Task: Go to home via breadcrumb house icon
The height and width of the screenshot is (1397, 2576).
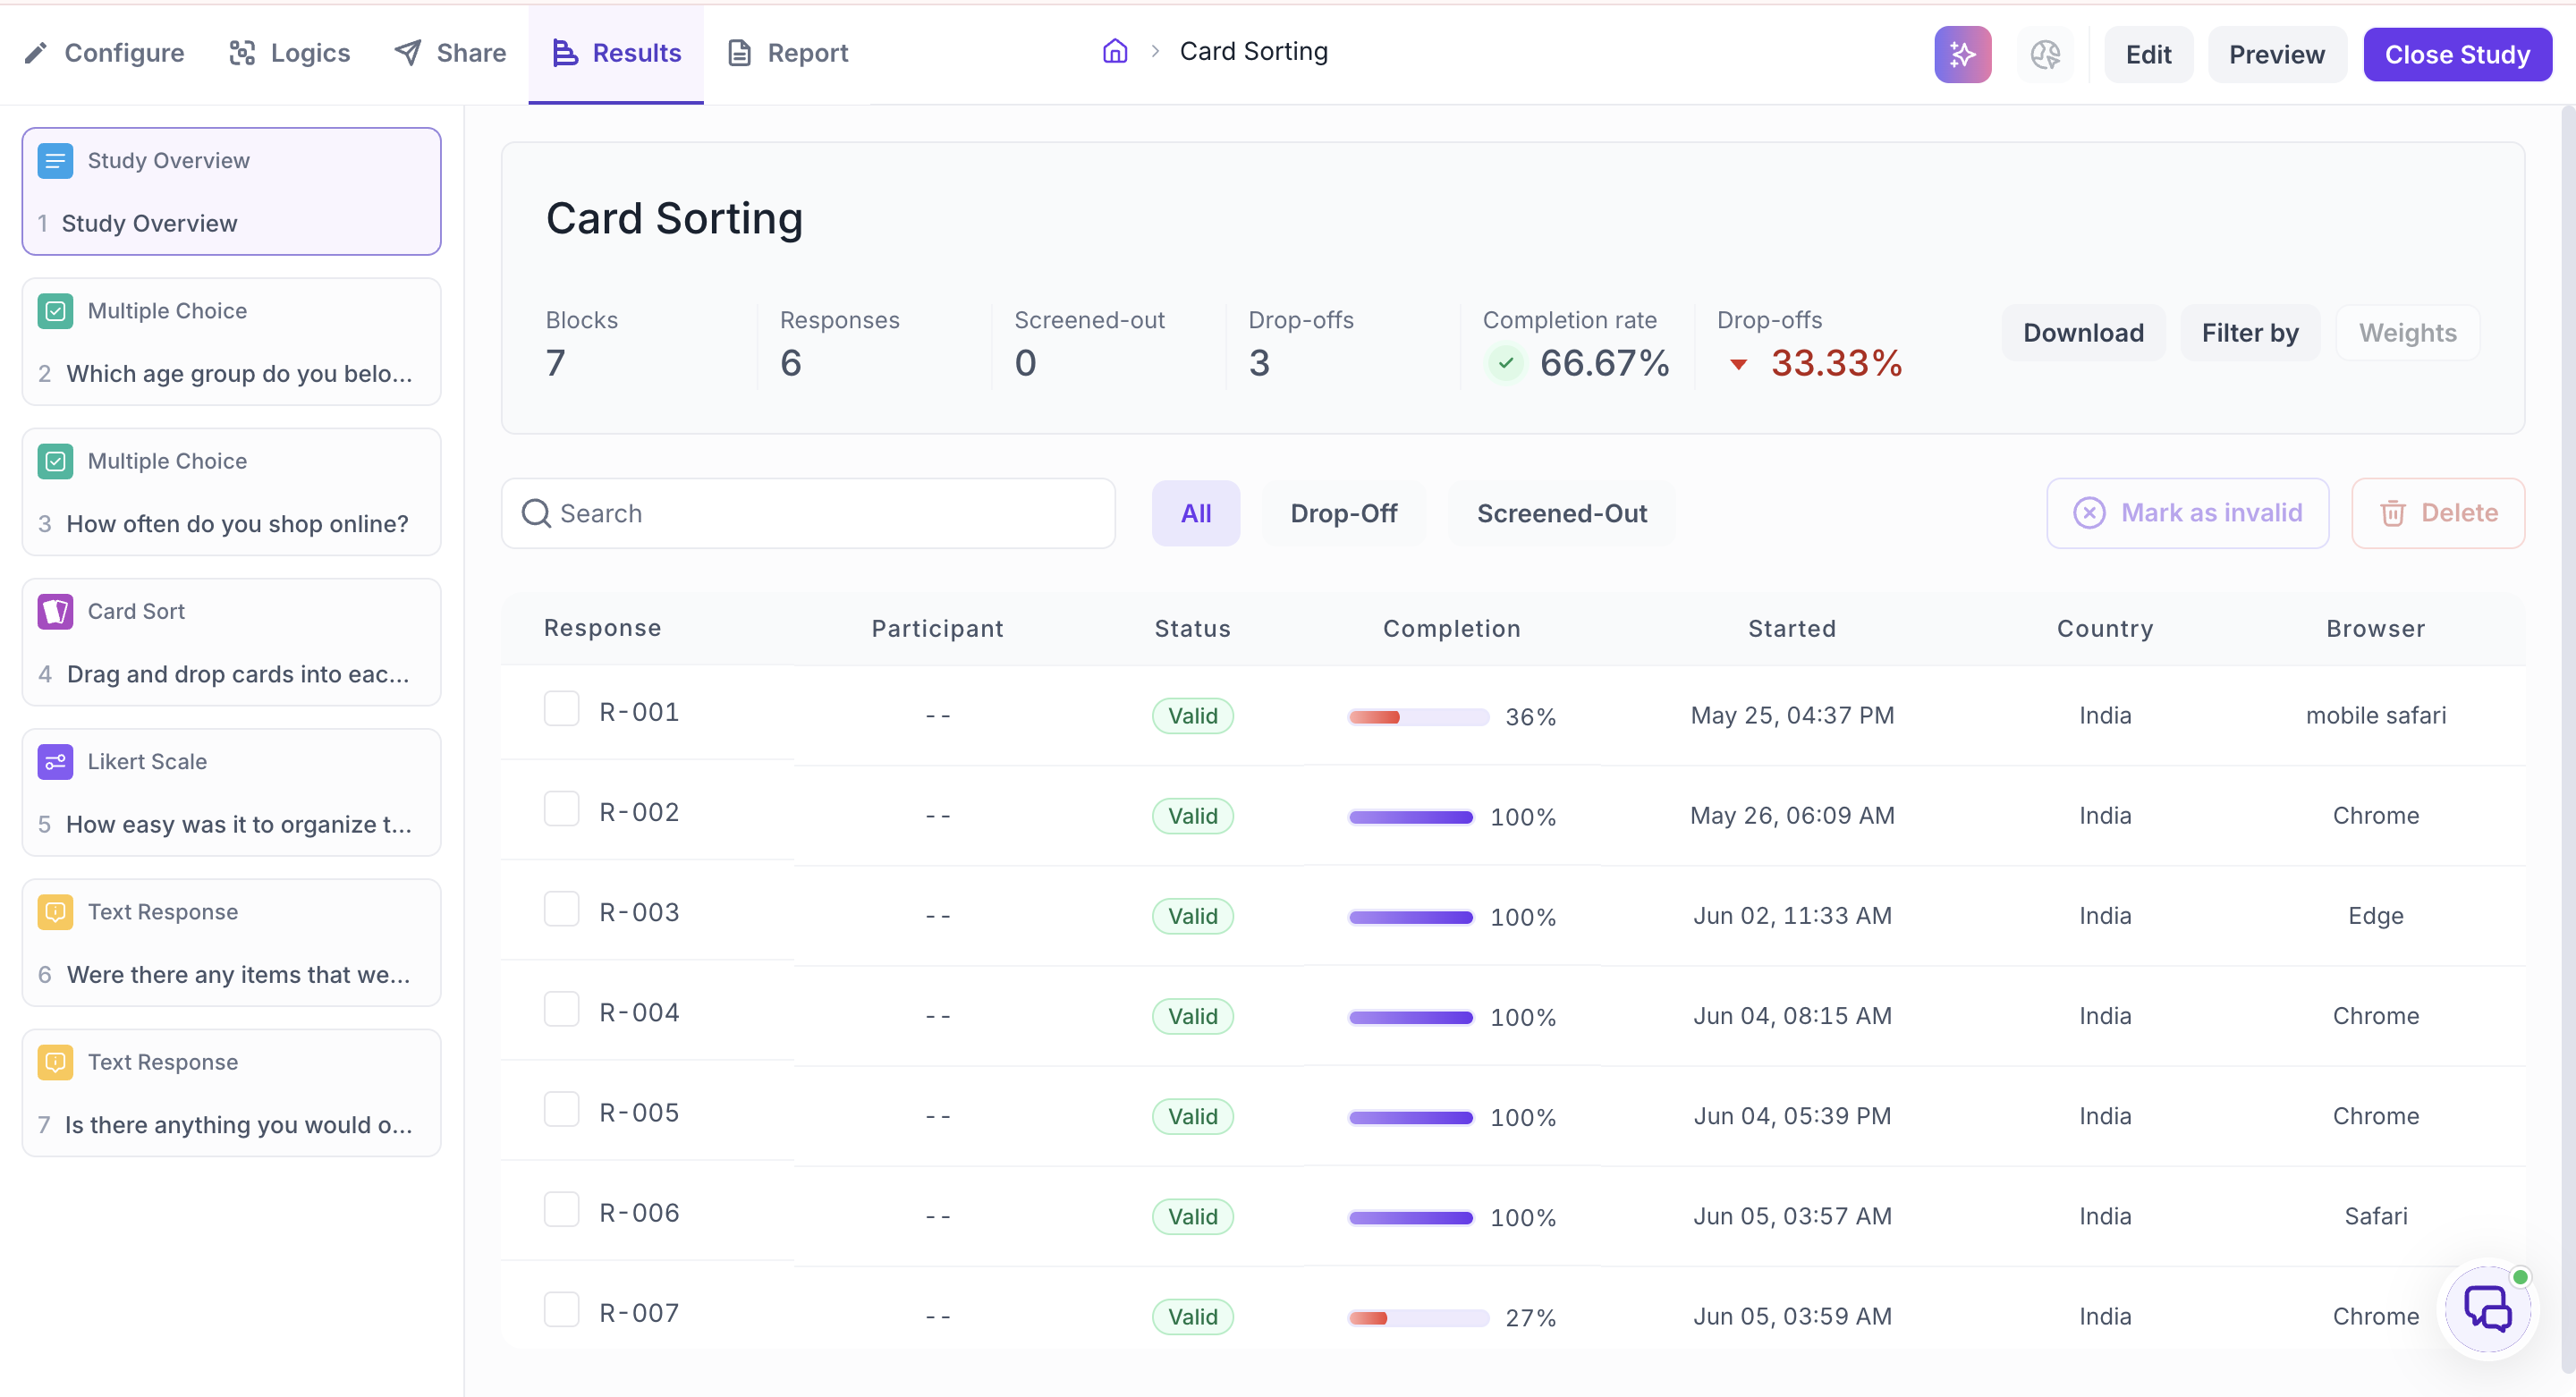Action: pos(1115,51)
